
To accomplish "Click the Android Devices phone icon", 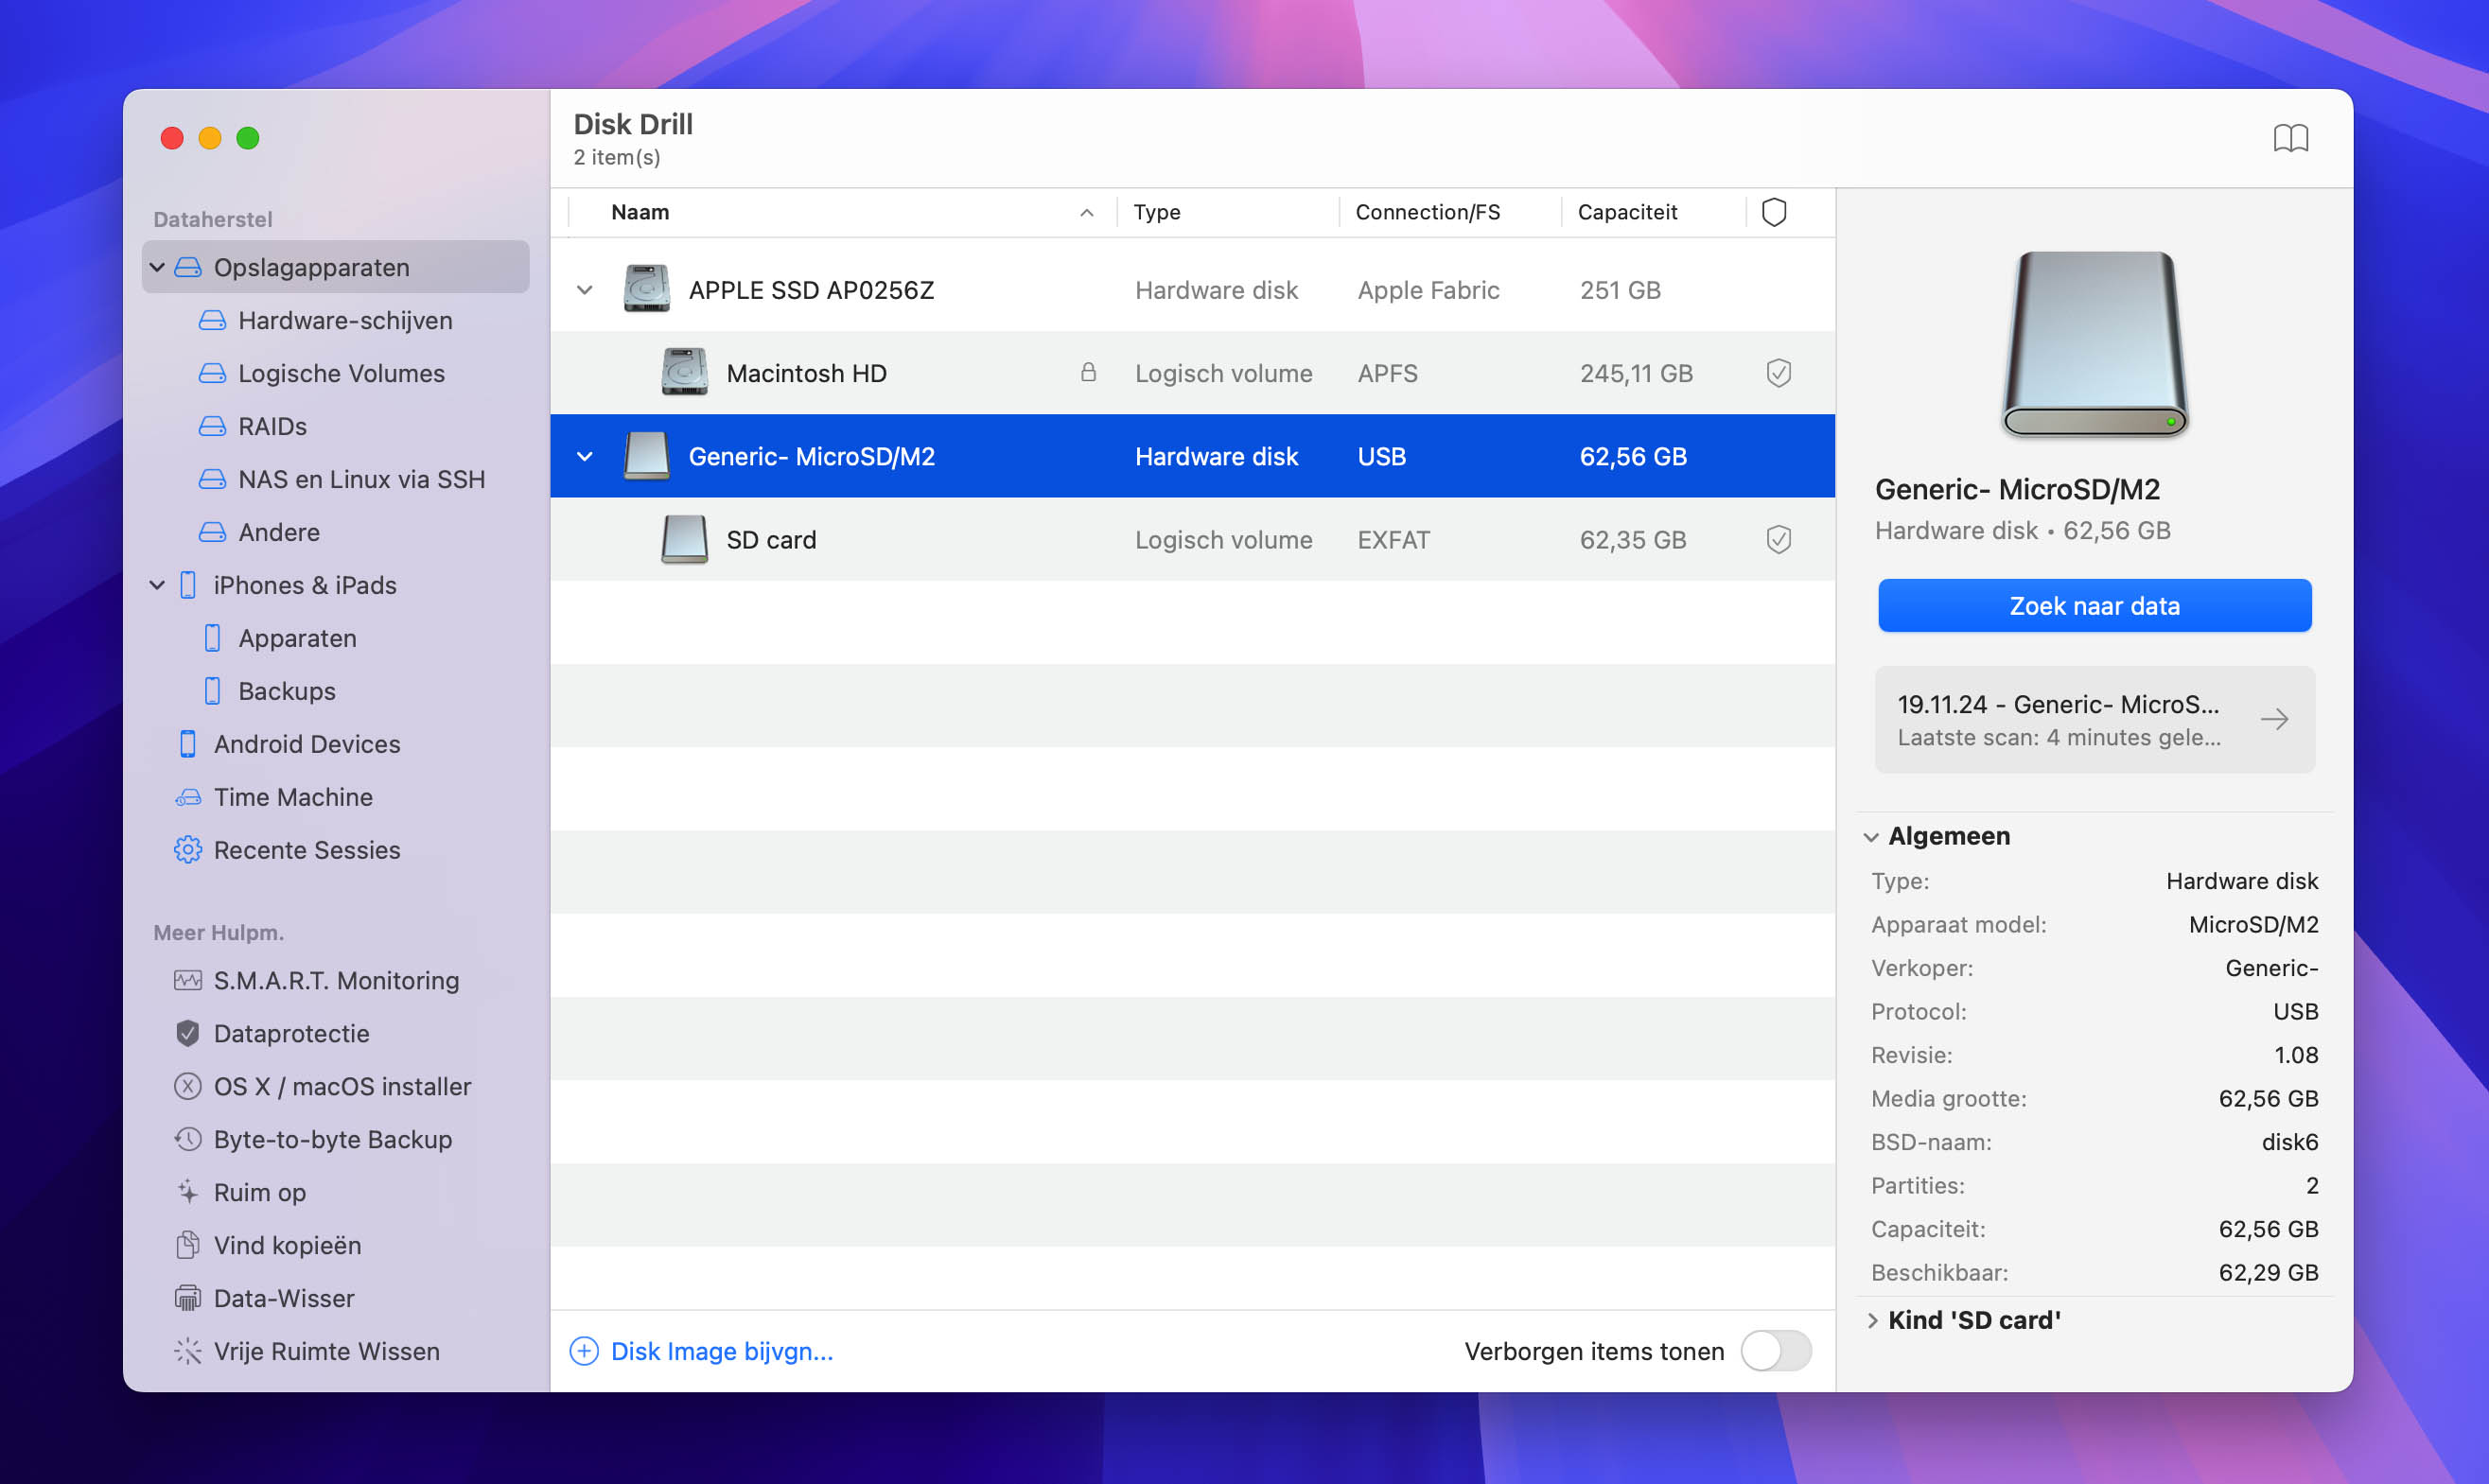I will (x=187, y=744).
